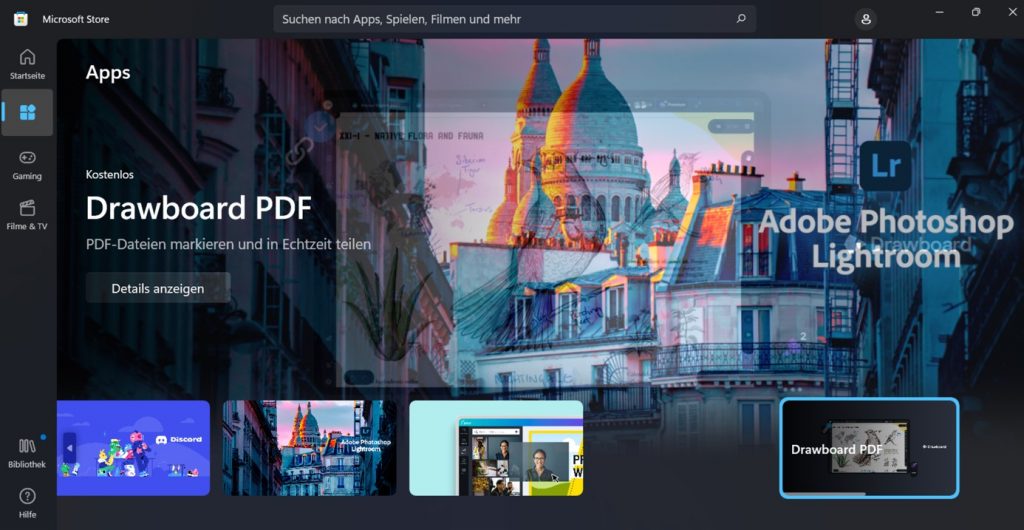Click the Kostenlos price label

point(110,174)
